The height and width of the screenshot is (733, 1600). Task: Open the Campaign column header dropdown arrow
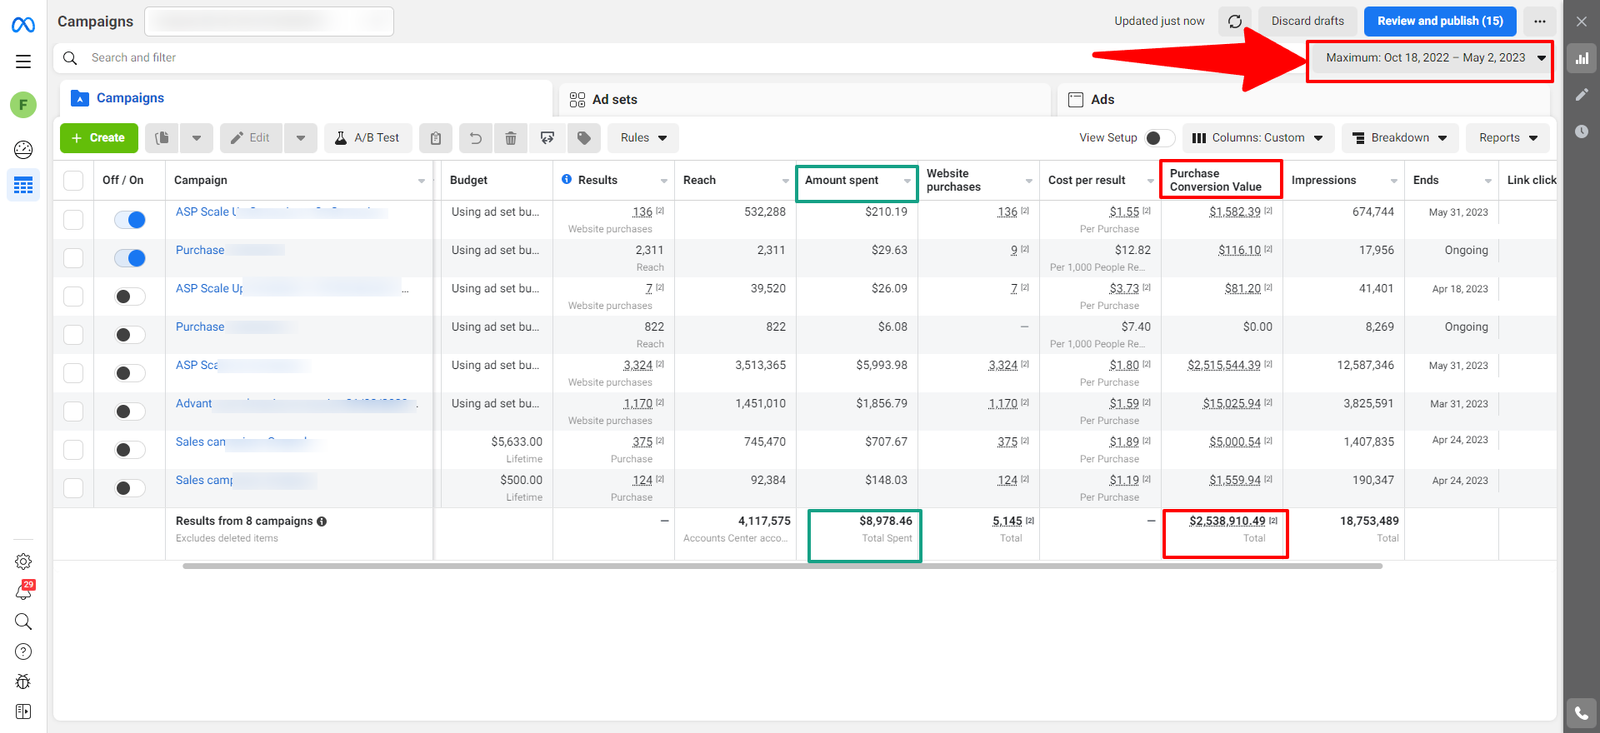(421, 181)
